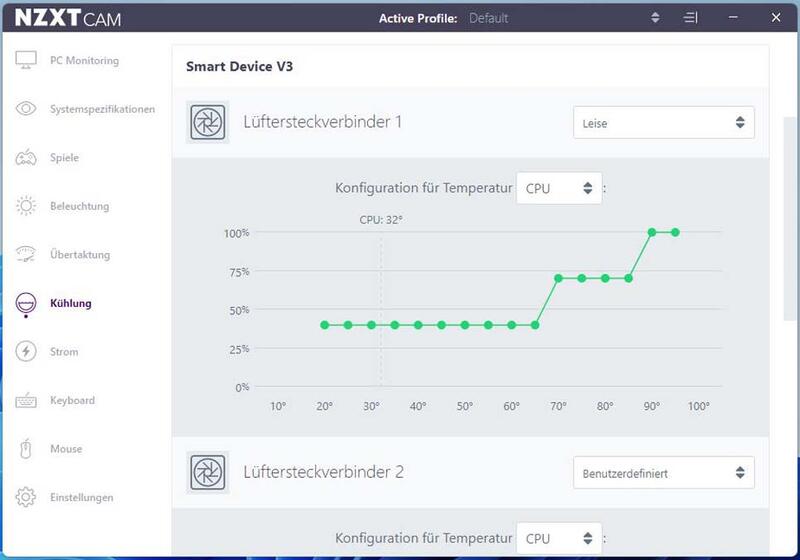
Task: Click the Einstellungen gear icon
Action: (x=26, y=497)
